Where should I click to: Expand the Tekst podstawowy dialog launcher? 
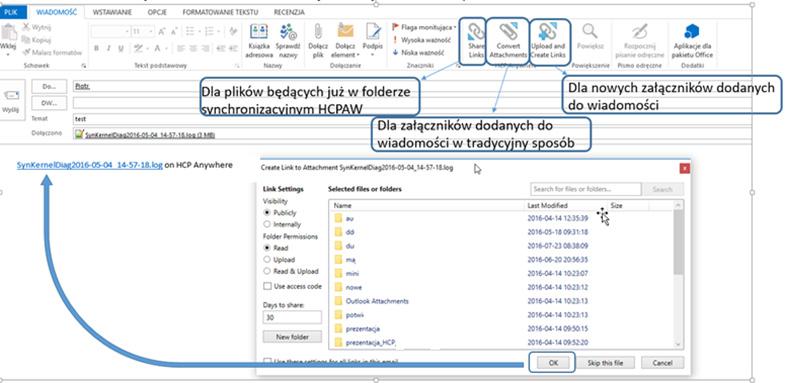[x=237, y=66]
